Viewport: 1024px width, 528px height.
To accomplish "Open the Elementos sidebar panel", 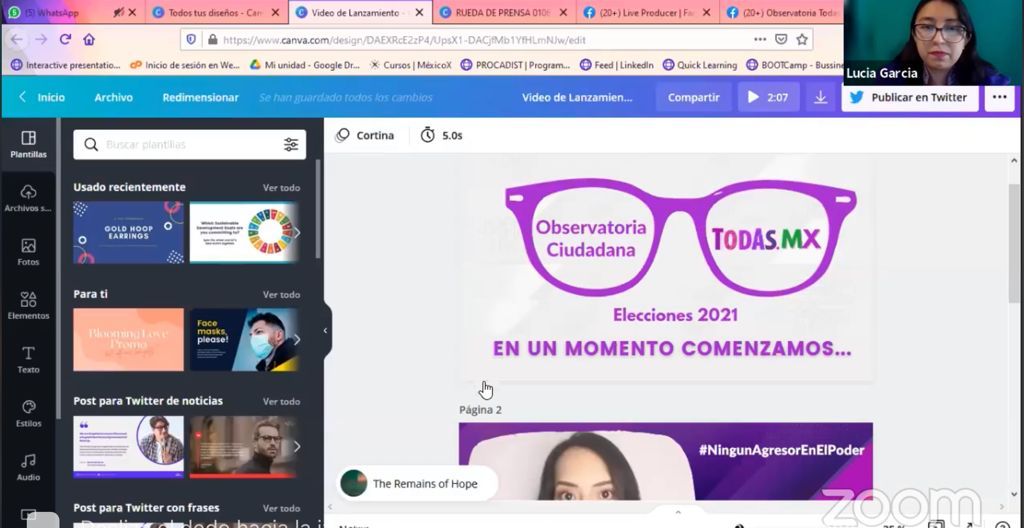I will (x=28, y=306).
